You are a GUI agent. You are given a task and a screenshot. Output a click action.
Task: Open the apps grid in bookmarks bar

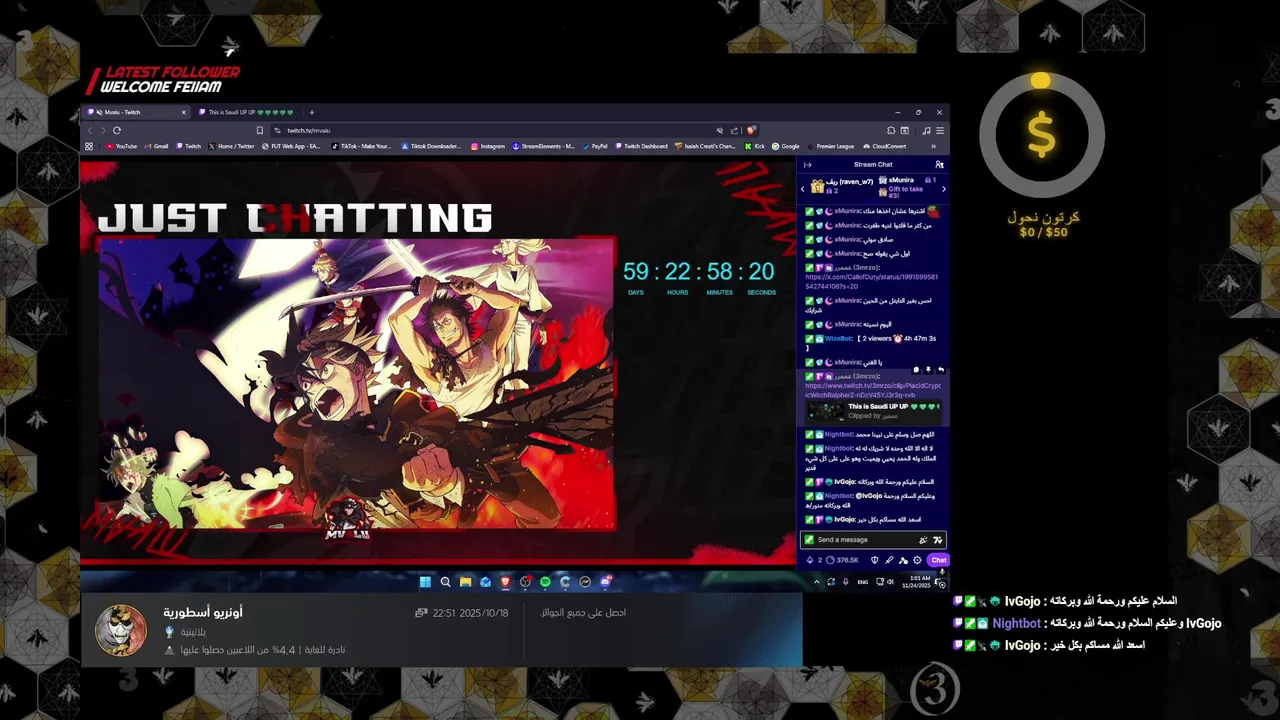(x=89, y=146)
